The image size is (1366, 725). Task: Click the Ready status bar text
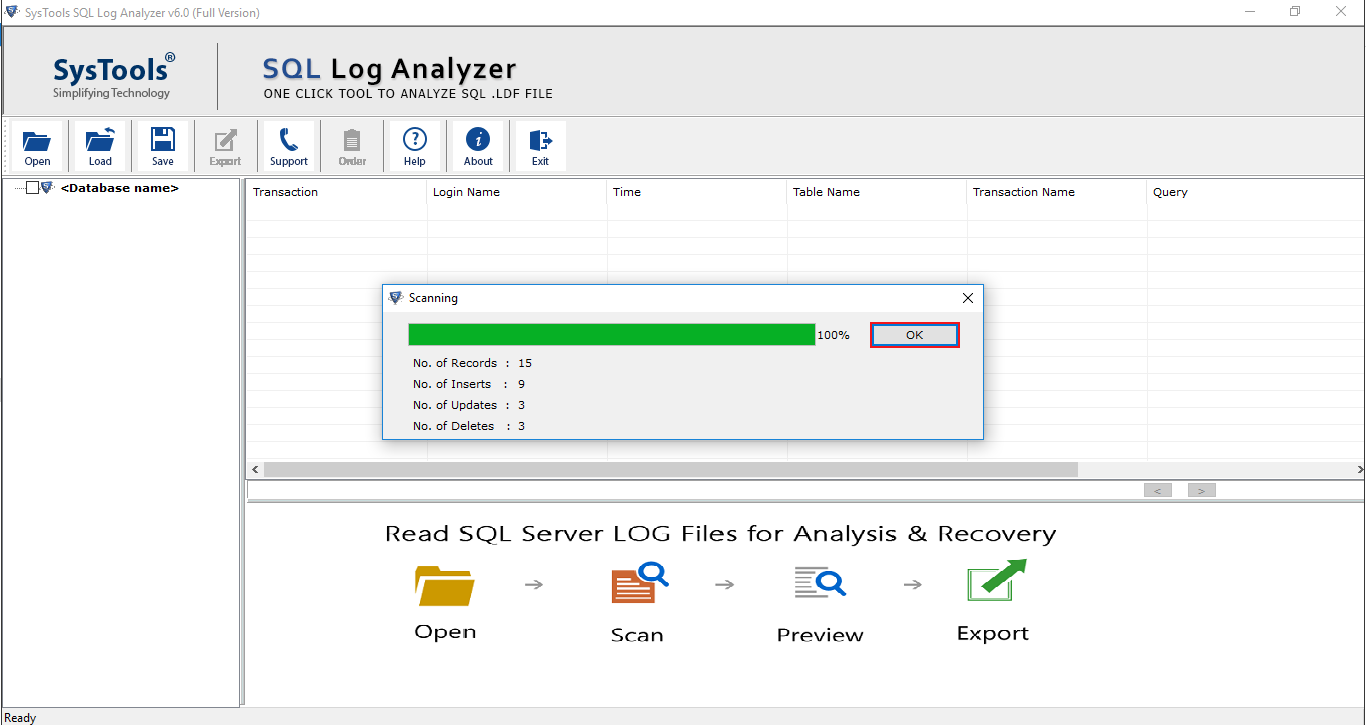(20, 718)
